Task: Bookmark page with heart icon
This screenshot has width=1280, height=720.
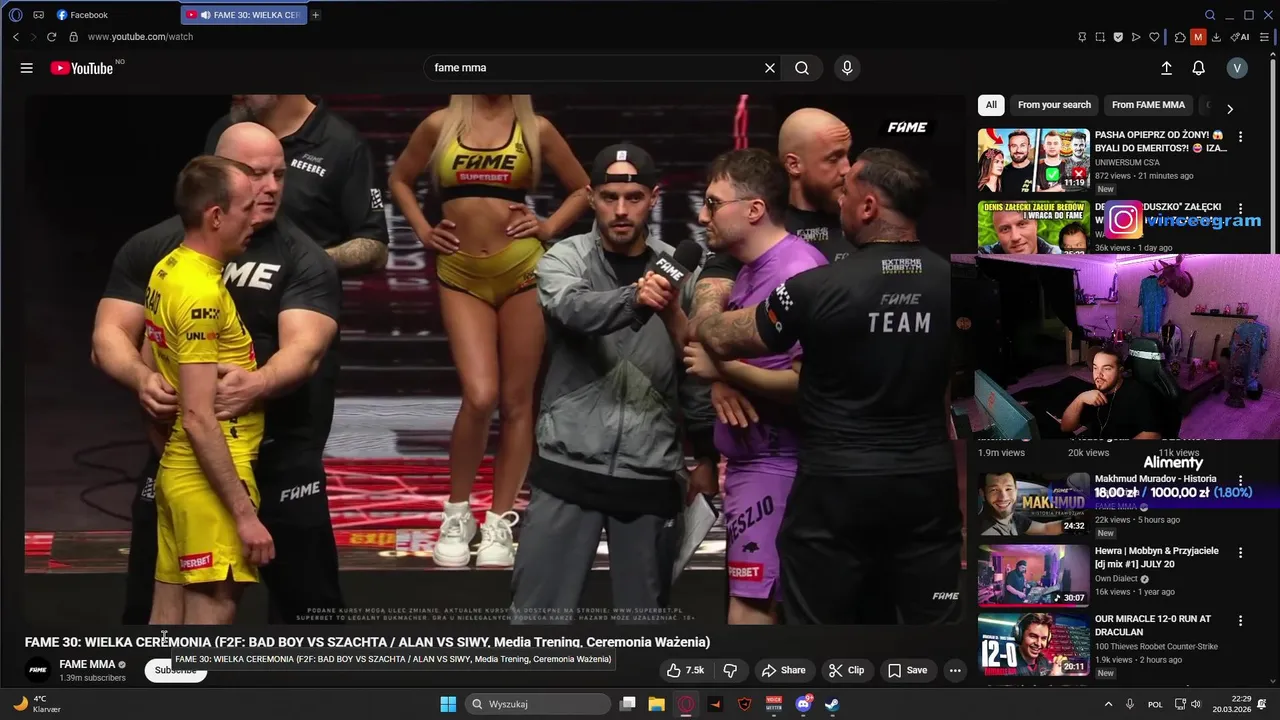Action: coord(1154,37)
